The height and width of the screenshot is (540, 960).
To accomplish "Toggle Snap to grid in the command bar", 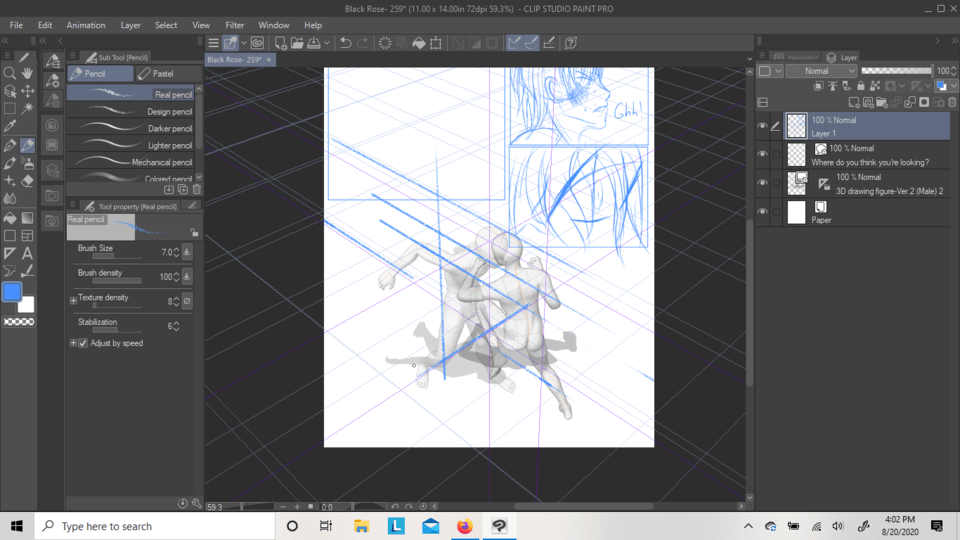I will (549, 43).
